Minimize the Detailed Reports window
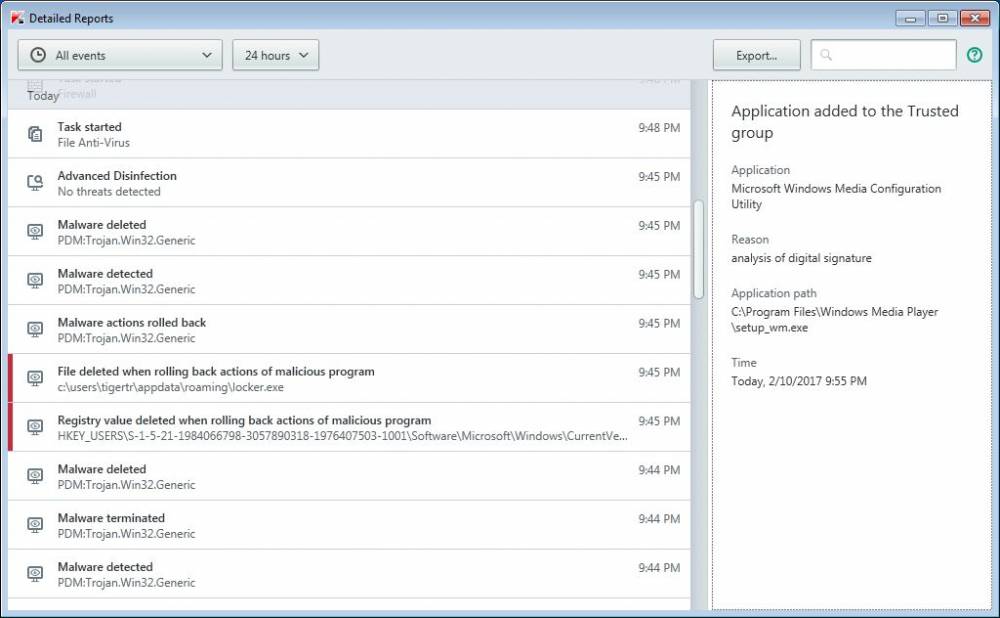1000x618 pixels. [x=910, y=18]
